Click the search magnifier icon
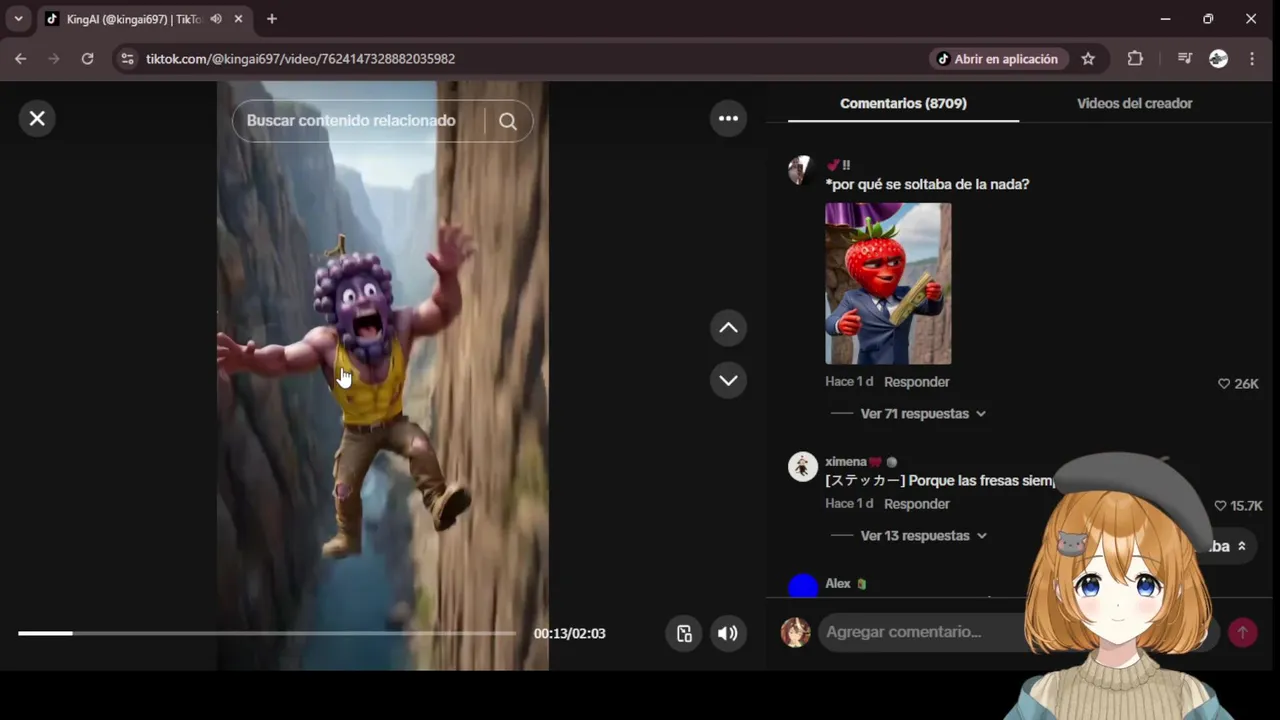Screen dimensions: 1280x720 pos(508,121)
